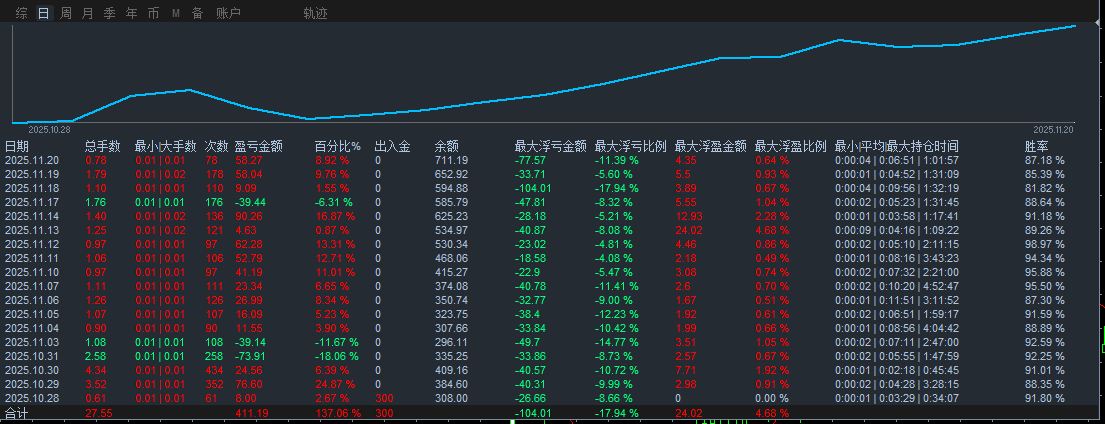
Task: Switch to the 年 yearly tab
Action: pyautogui.click(x=131, y=13)
